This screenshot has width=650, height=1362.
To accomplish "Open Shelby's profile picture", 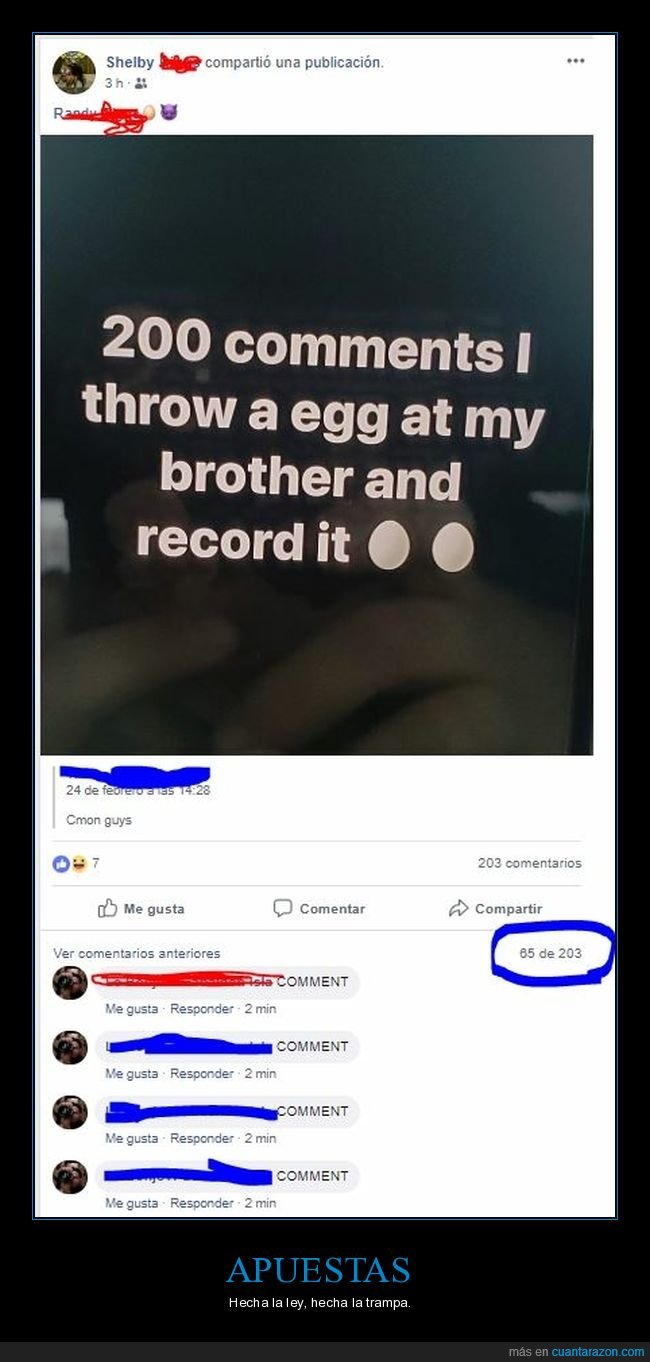I will click(74, 72).
